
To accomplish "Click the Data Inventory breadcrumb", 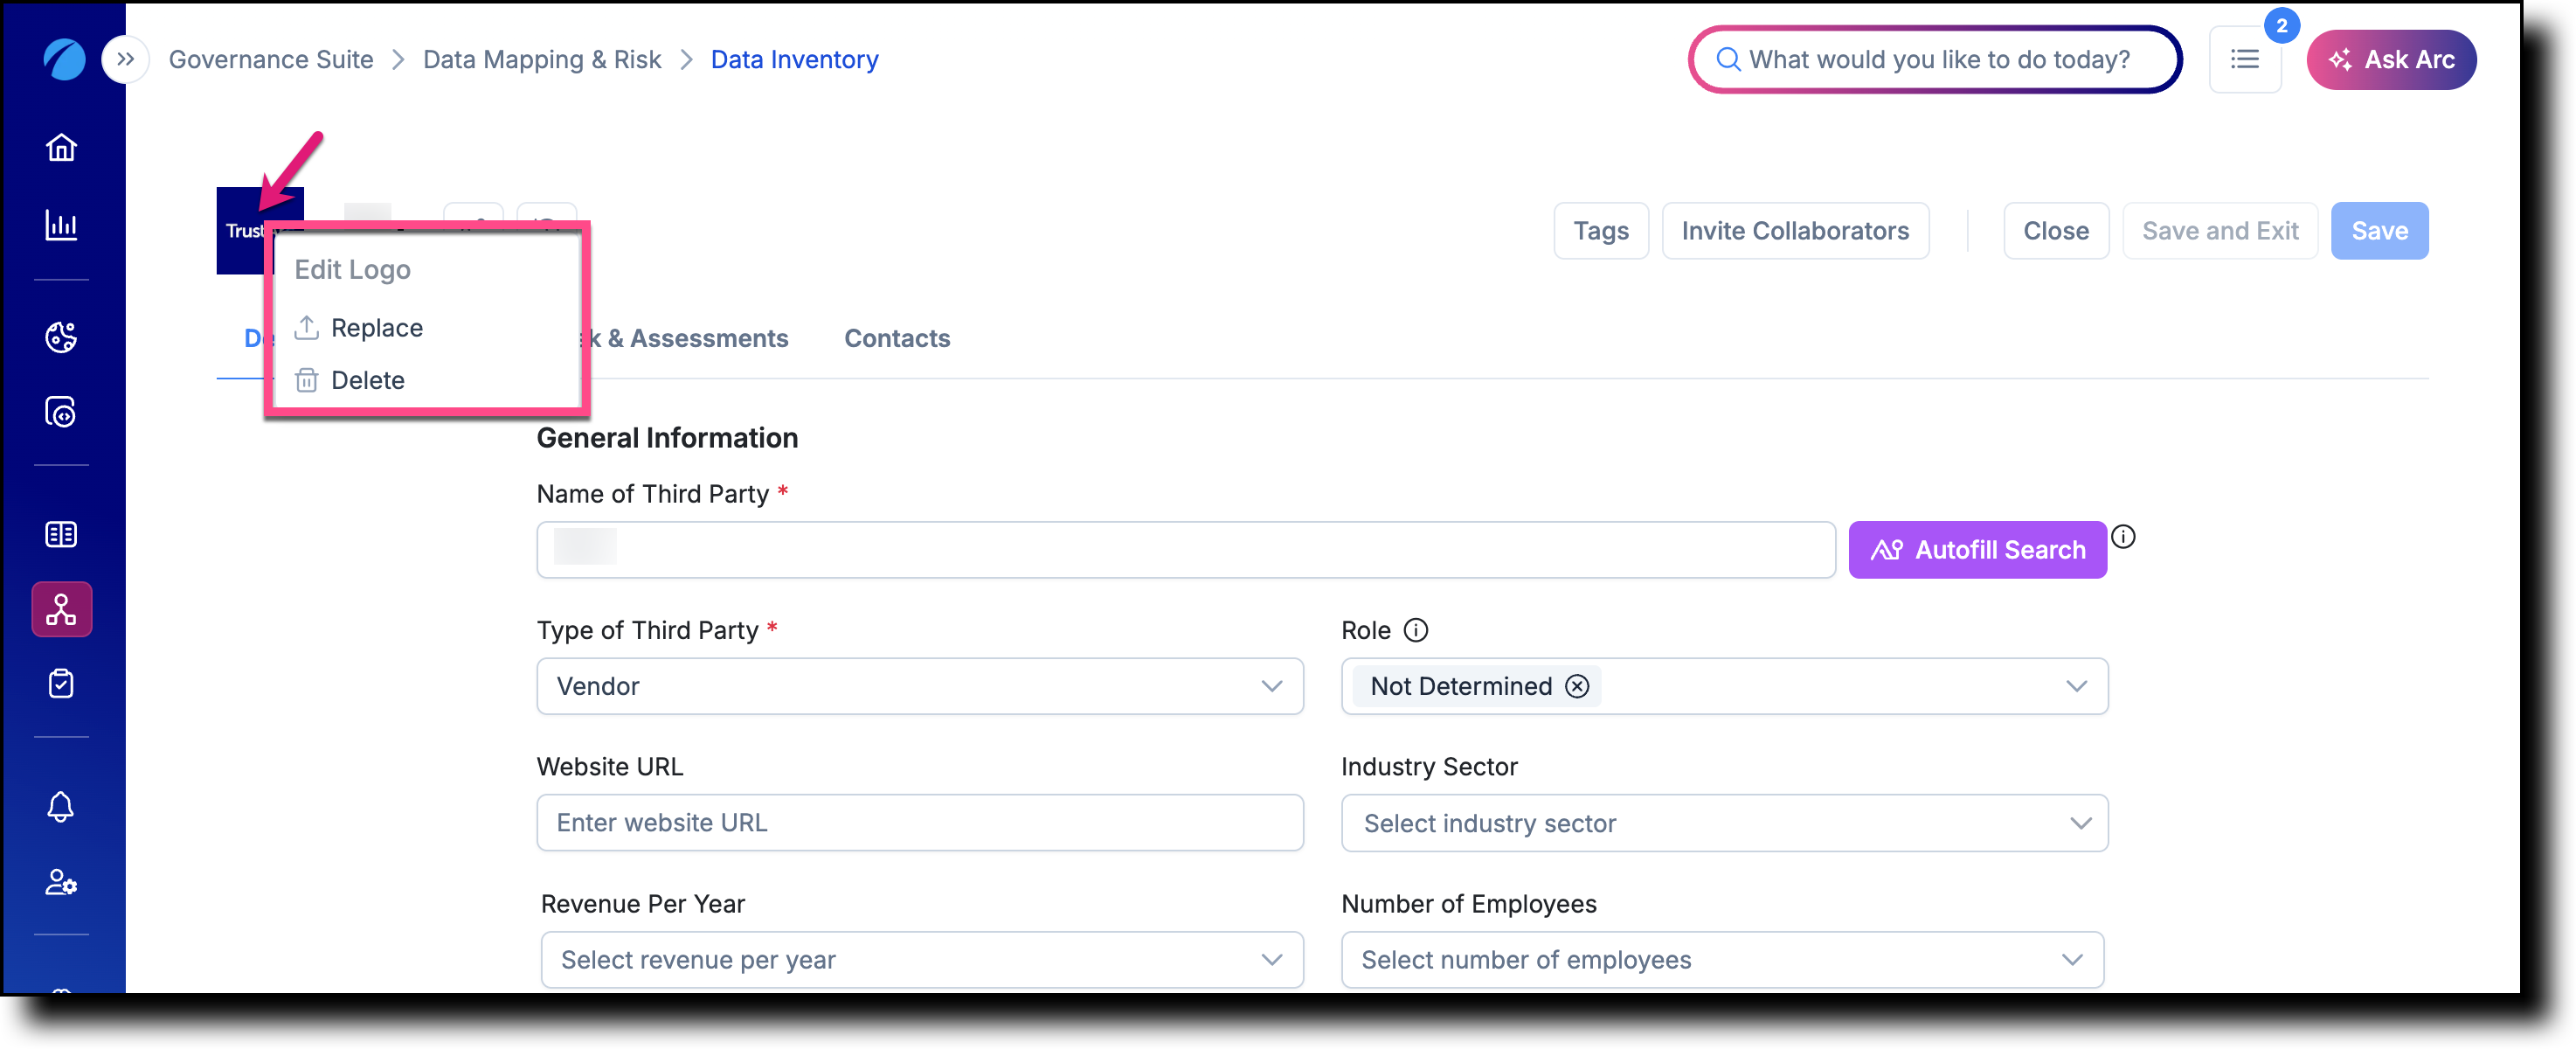I will pyautogui.click(x=794, y=59).
